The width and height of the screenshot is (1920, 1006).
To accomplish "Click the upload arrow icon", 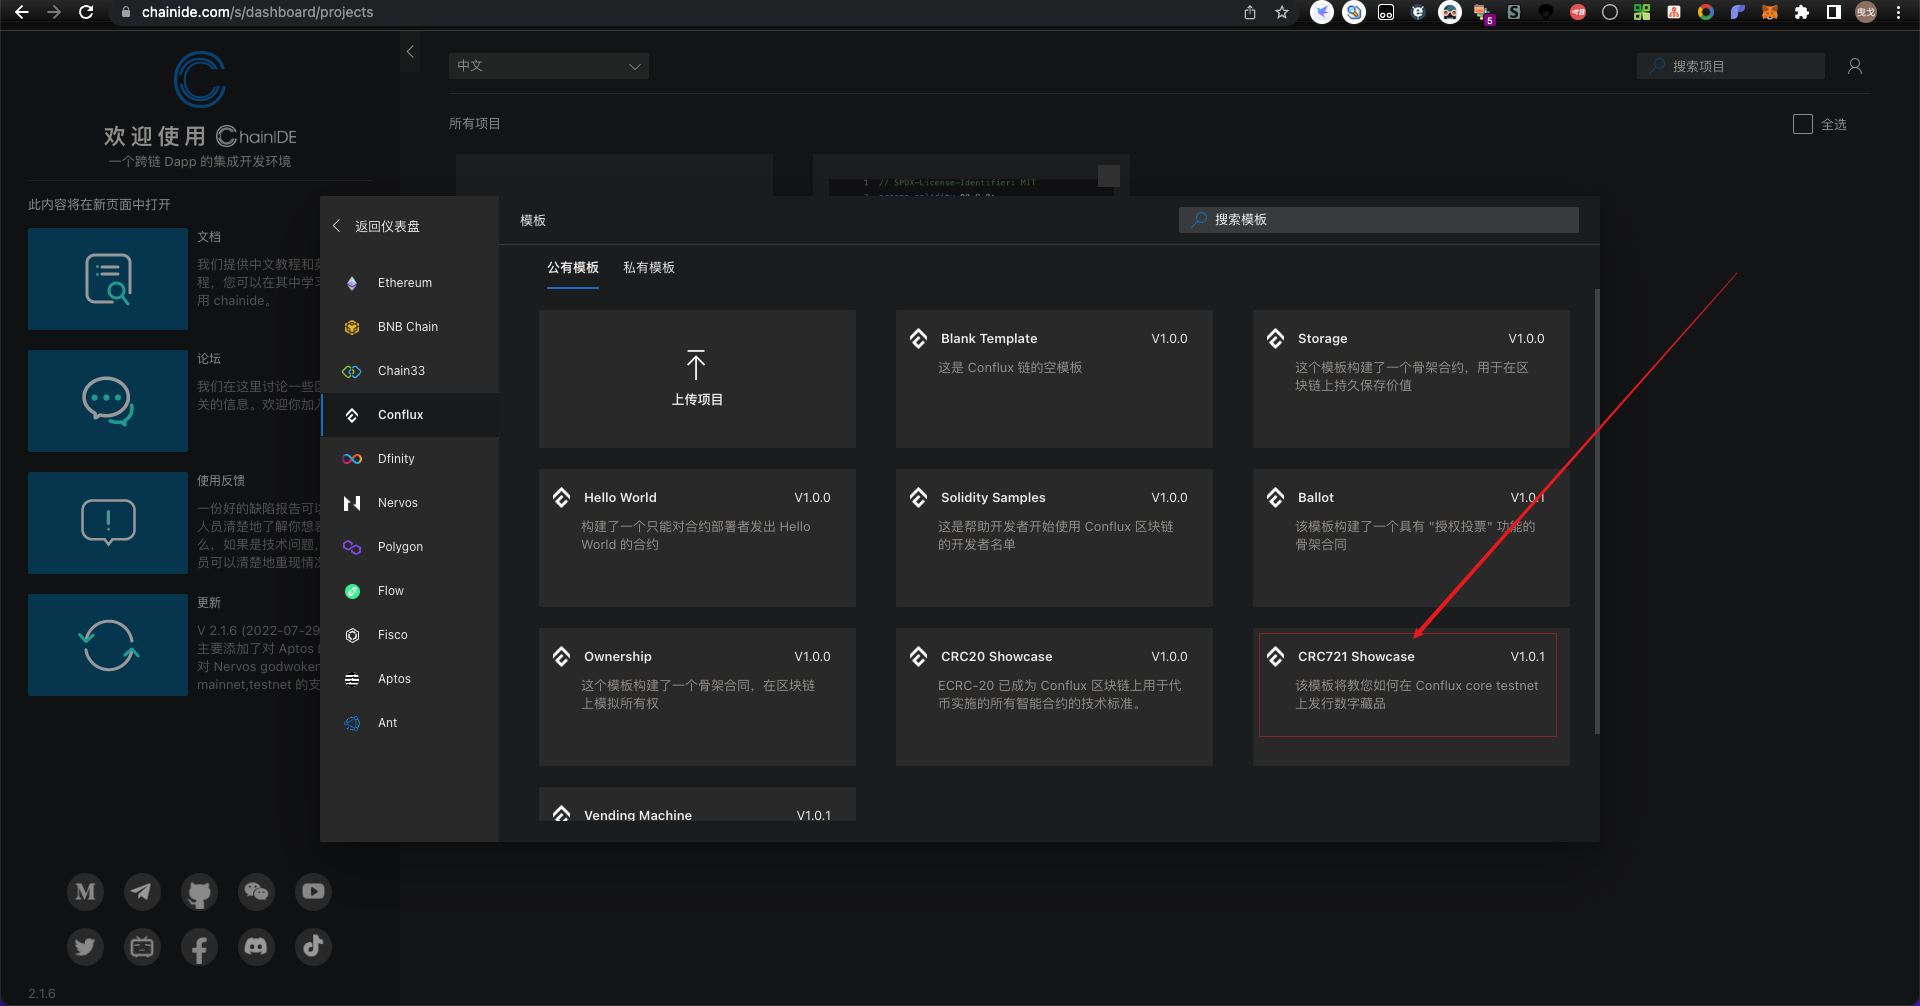I will point(696,365).
